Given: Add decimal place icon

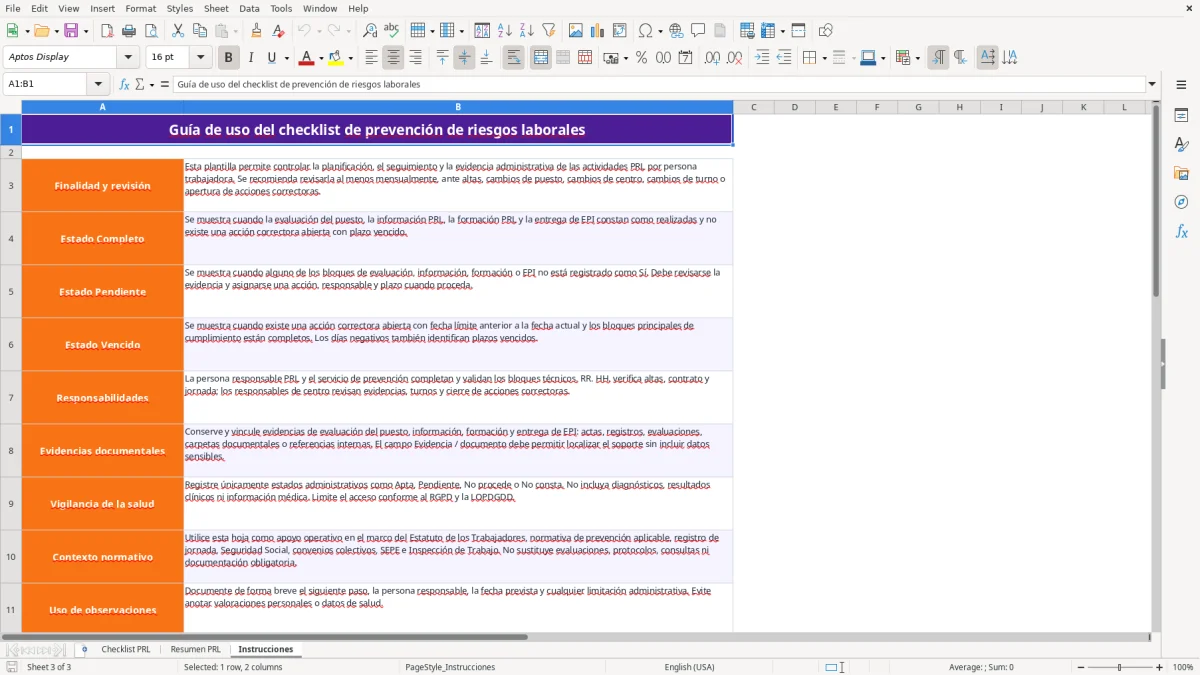Looking at the screenshot, I should point(713,58).
